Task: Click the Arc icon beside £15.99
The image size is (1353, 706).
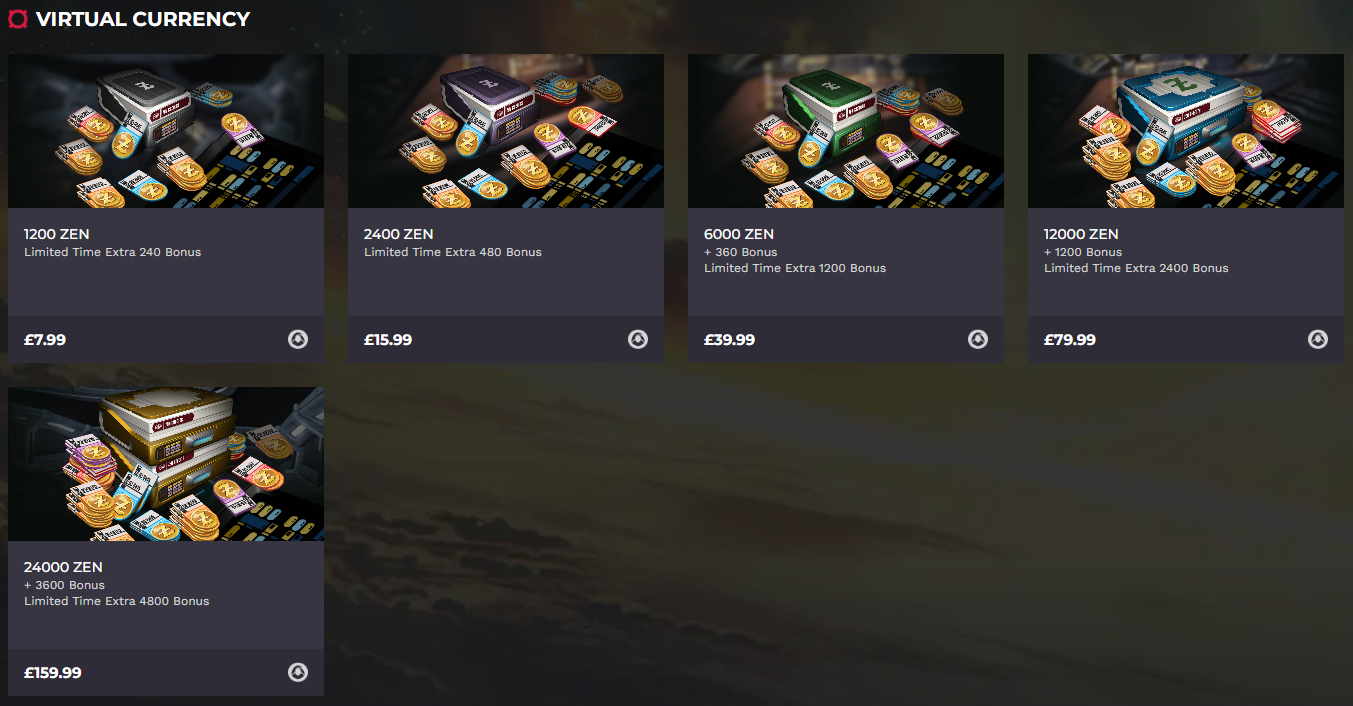Action: (638, 339)
